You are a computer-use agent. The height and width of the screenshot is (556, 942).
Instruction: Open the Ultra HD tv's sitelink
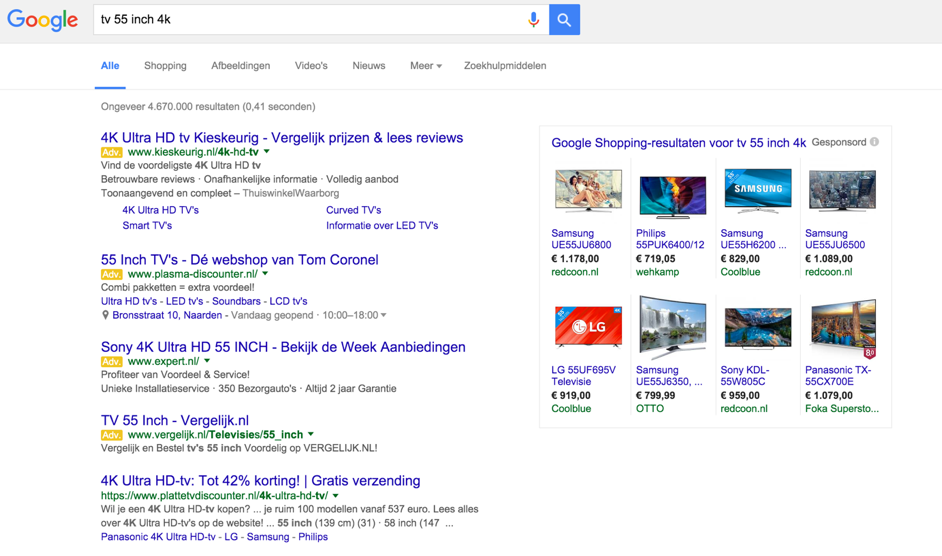[x=129, y=301]
